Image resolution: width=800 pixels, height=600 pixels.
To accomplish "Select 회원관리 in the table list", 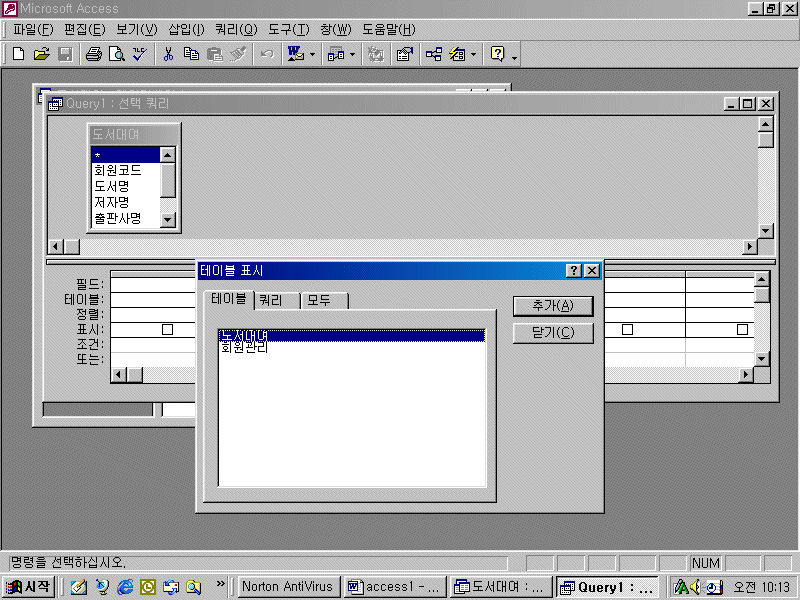I will click(x=244, y=348).
